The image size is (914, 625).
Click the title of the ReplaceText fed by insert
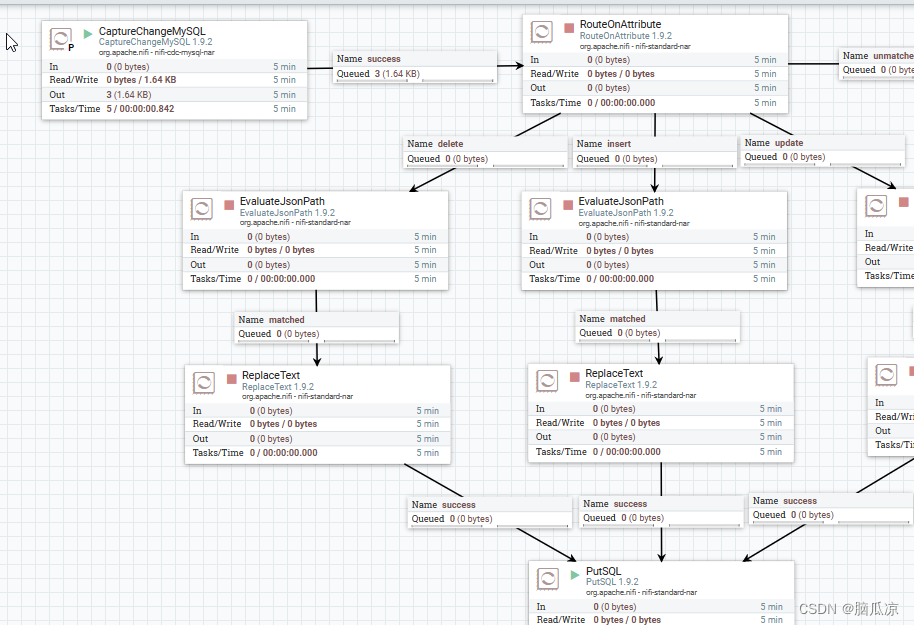(614, 373)
